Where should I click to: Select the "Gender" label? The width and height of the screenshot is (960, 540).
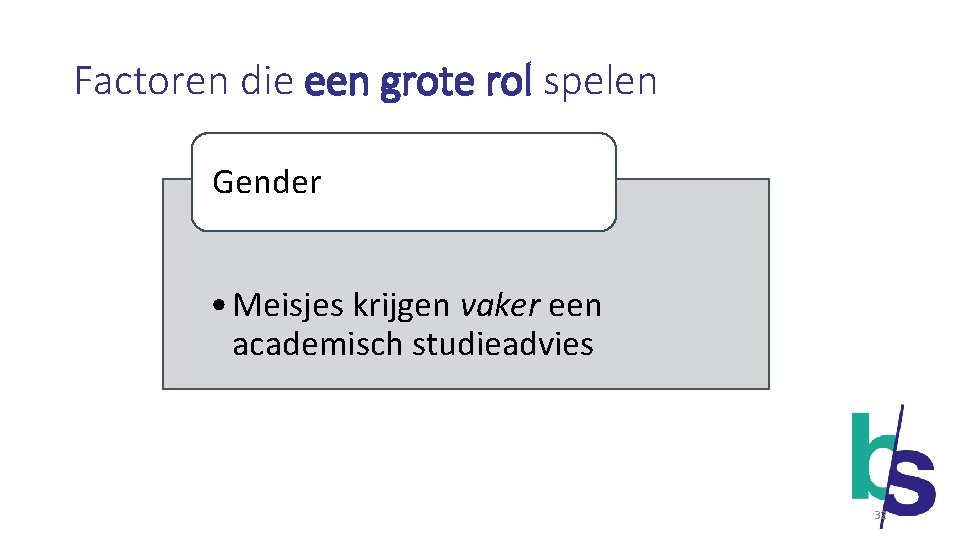267,183
